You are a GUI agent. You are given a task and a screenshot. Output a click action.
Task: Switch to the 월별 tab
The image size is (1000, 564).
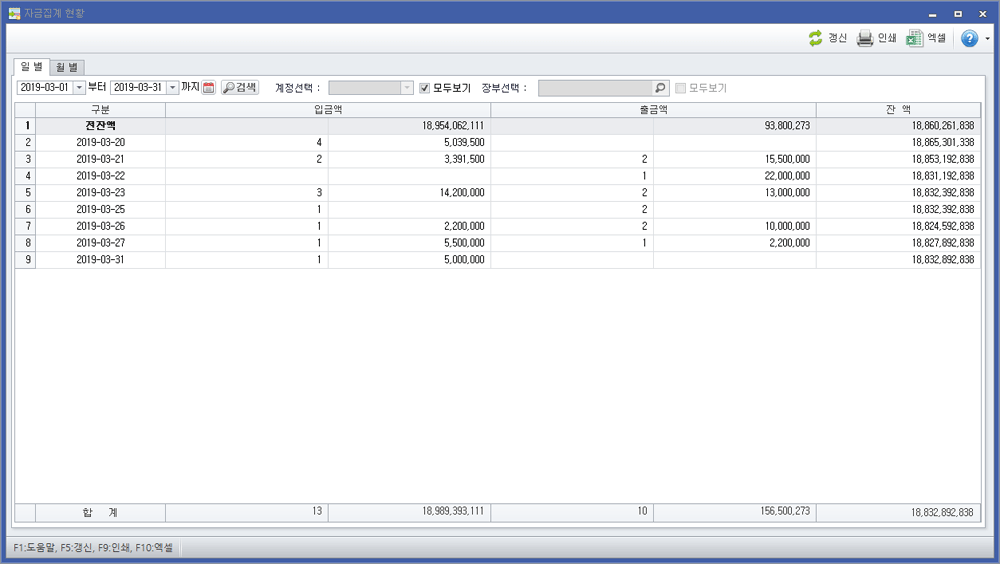tap(67, 67)
